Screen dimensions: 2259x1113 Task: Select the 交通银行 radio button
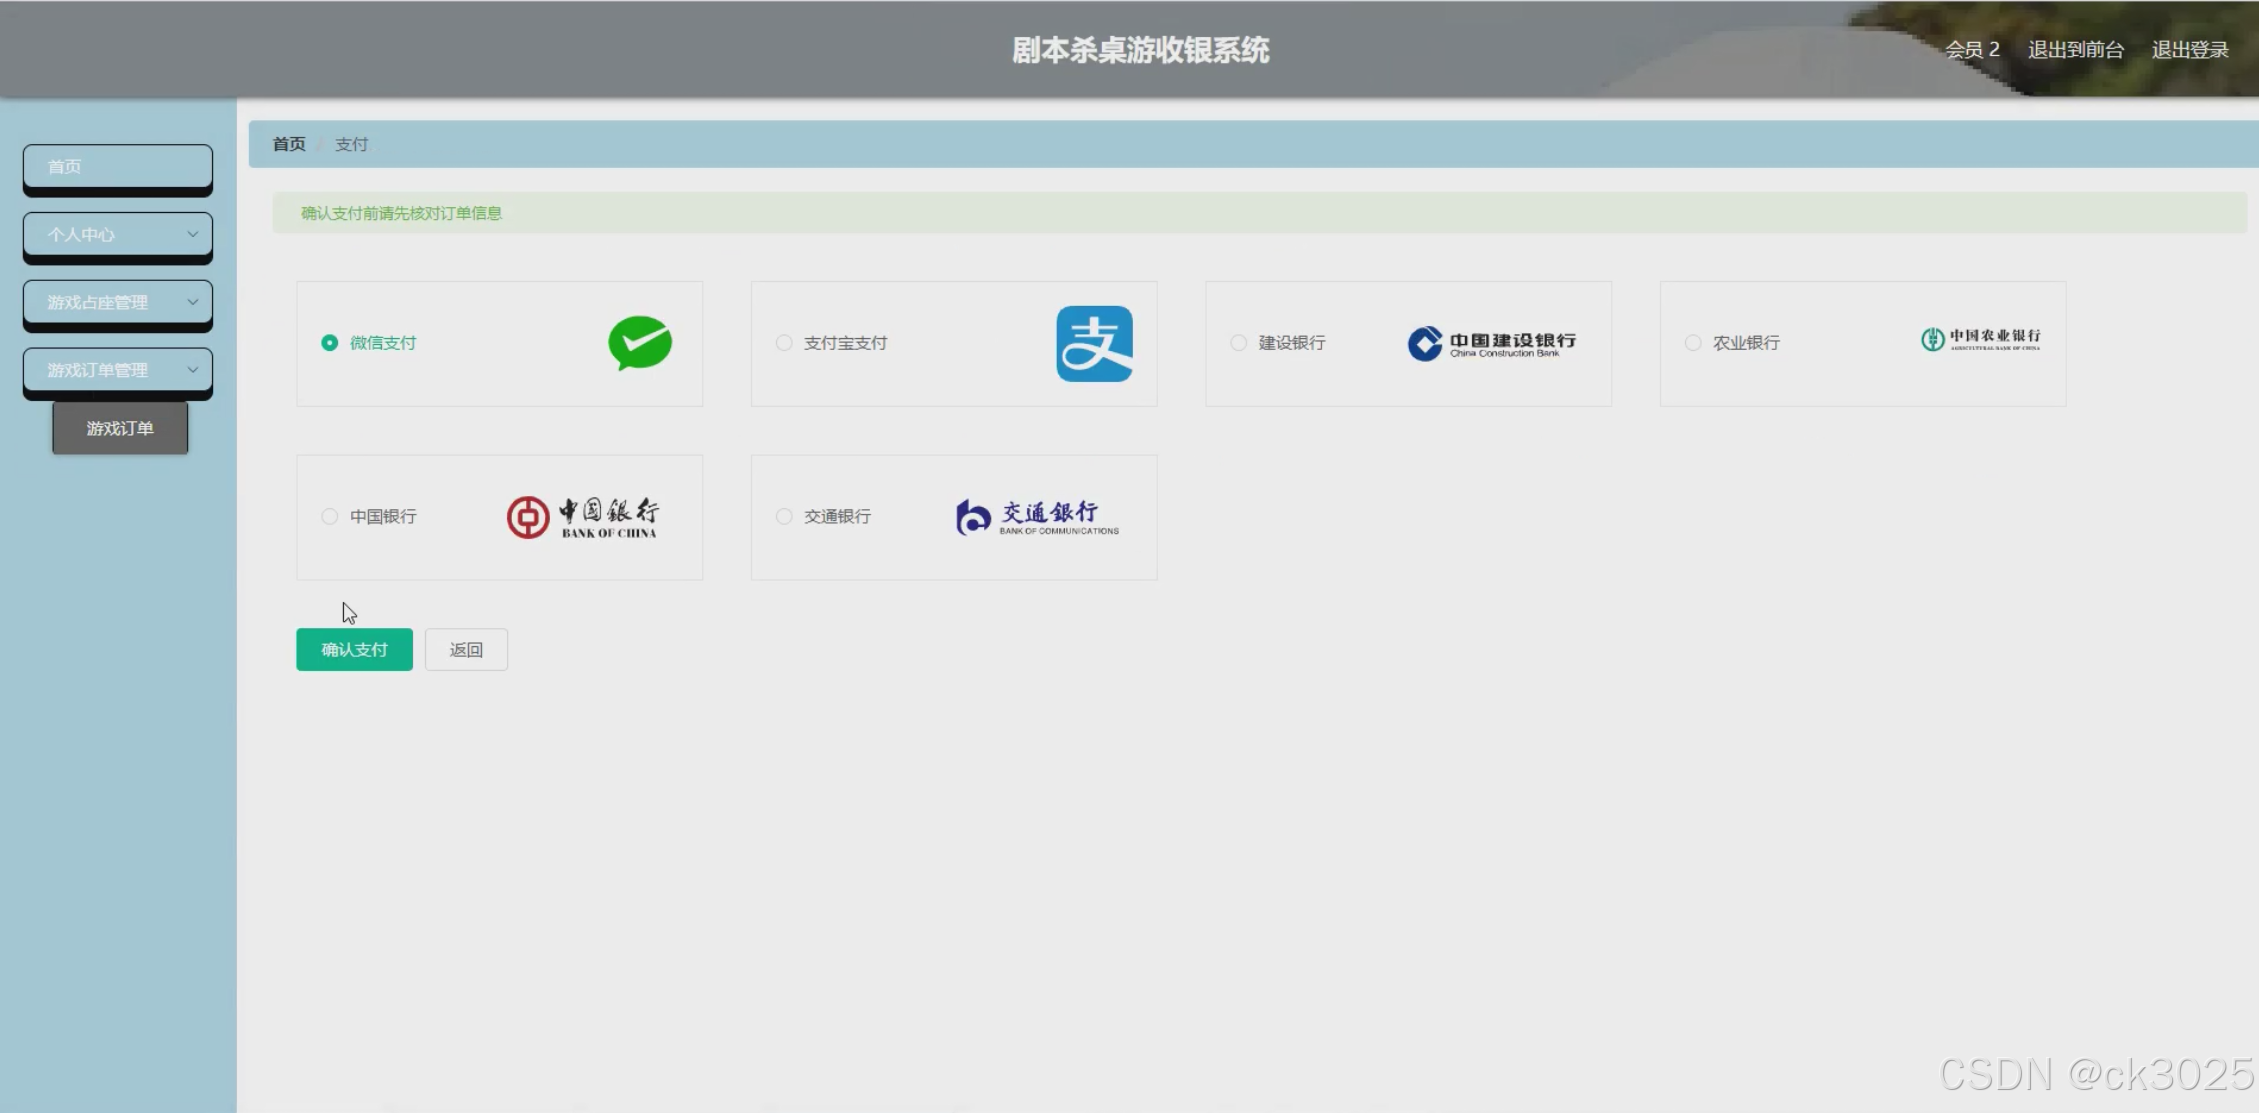pyautogui.click(x=784, y=517)
